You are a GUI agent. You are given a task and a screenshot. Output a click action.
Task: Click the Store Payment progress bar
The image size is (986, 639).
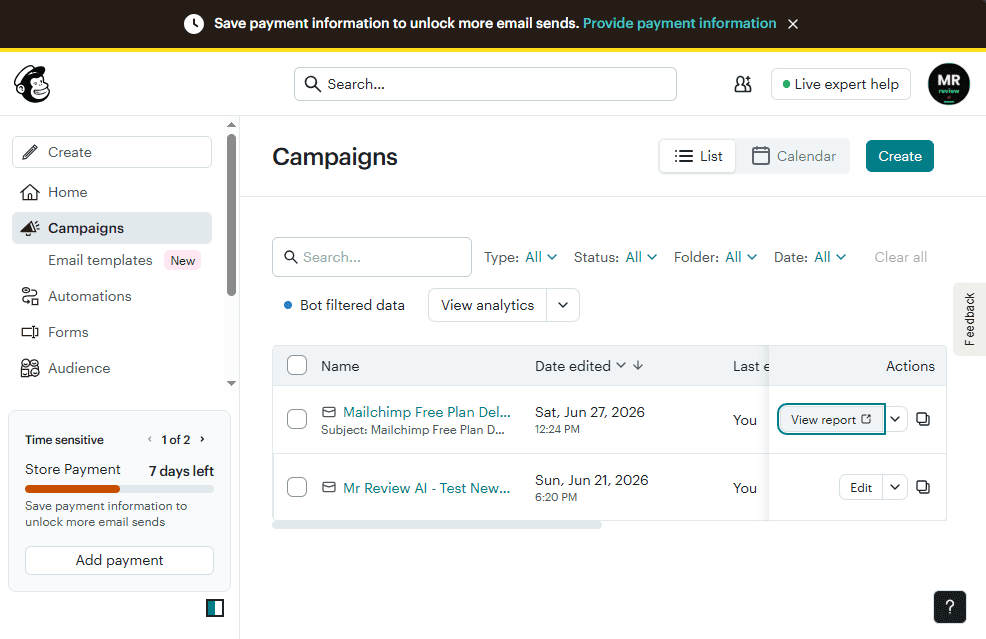click(x=119, y=489)
